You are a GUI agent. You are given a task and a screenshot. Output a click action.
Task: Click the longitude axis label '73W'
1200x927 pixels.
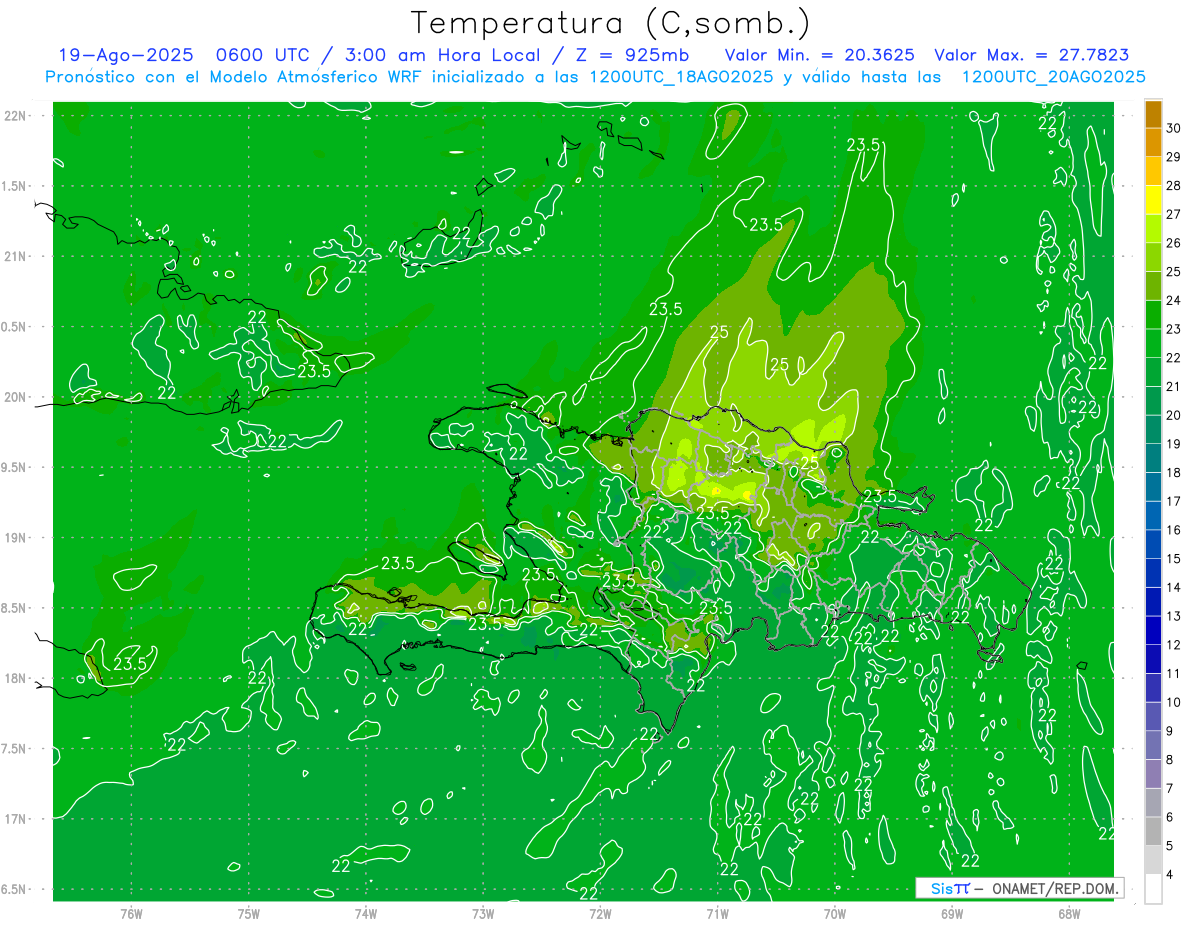click(483, 914)
